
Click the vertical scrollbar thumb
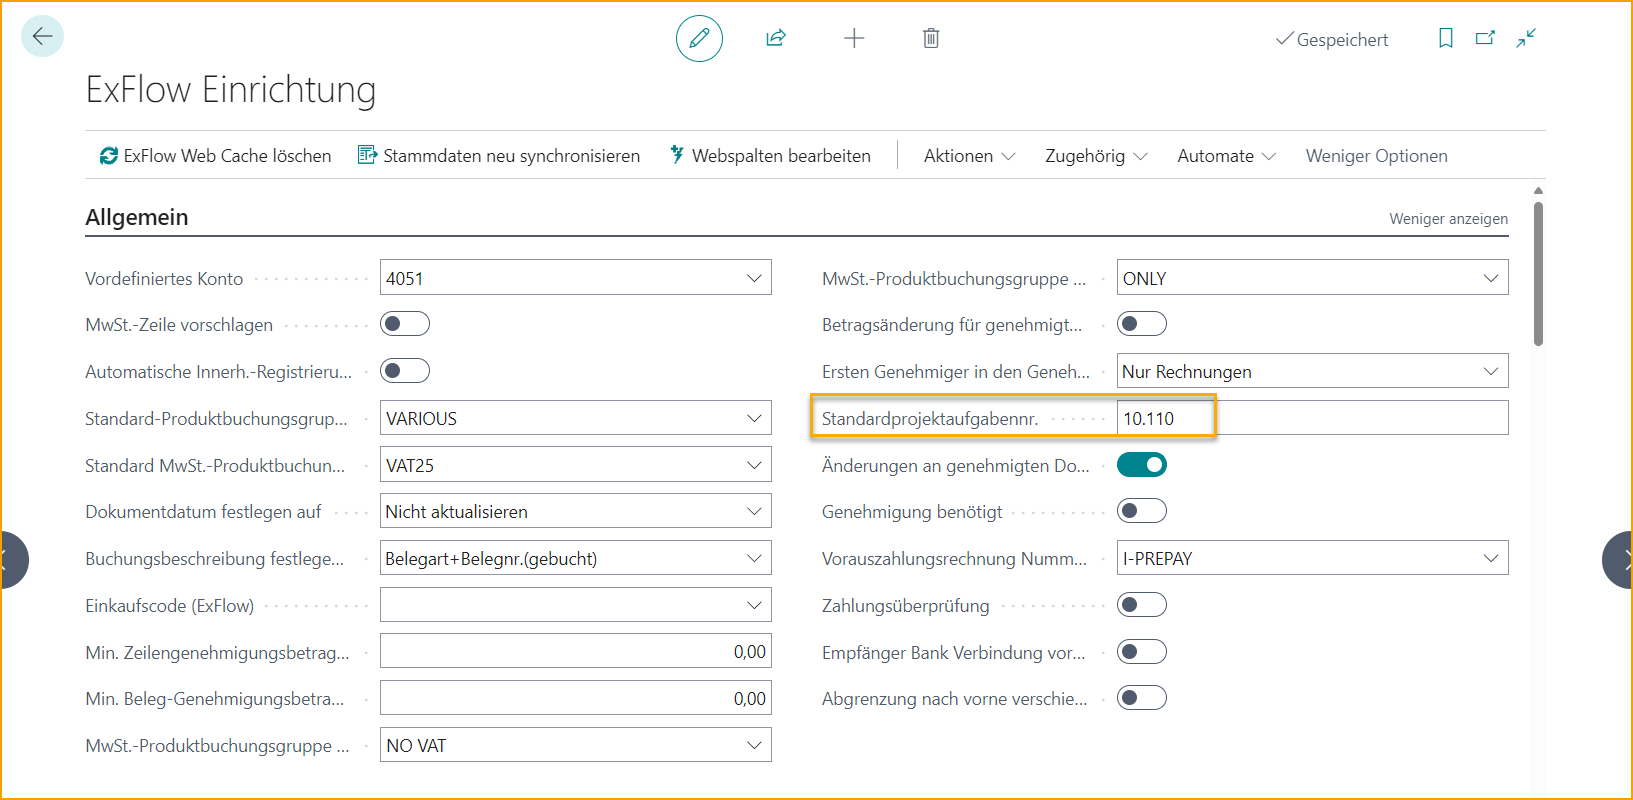(x=1538, y=273)
